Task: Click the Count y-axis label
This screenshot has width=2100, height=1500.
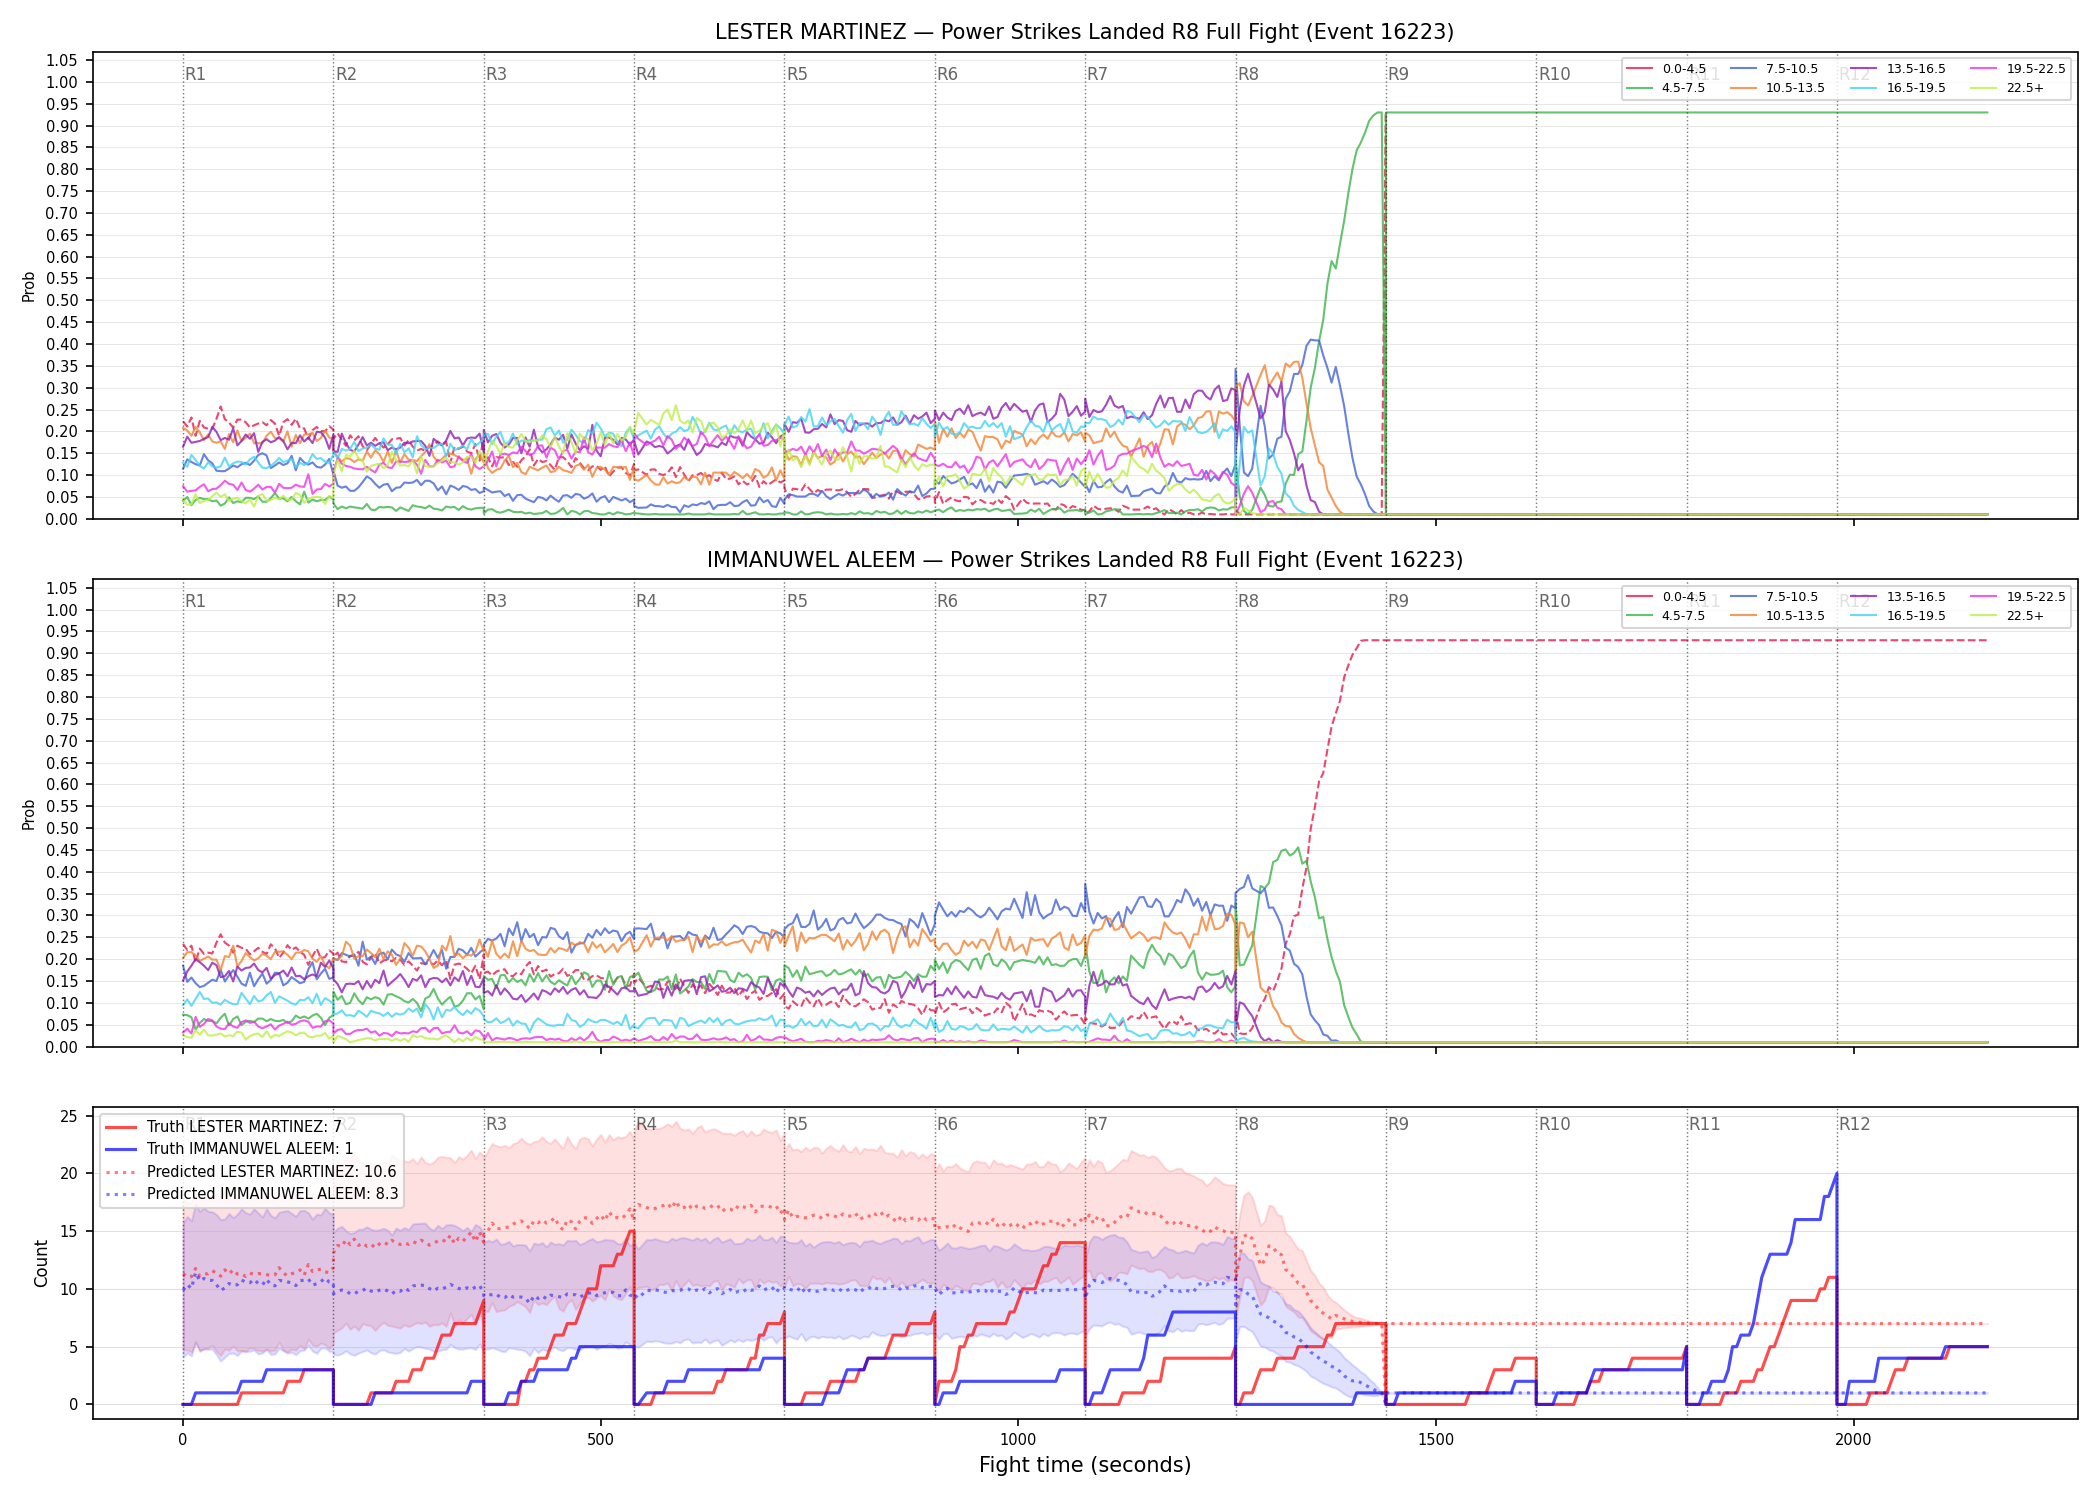Action: (41, 1263)
